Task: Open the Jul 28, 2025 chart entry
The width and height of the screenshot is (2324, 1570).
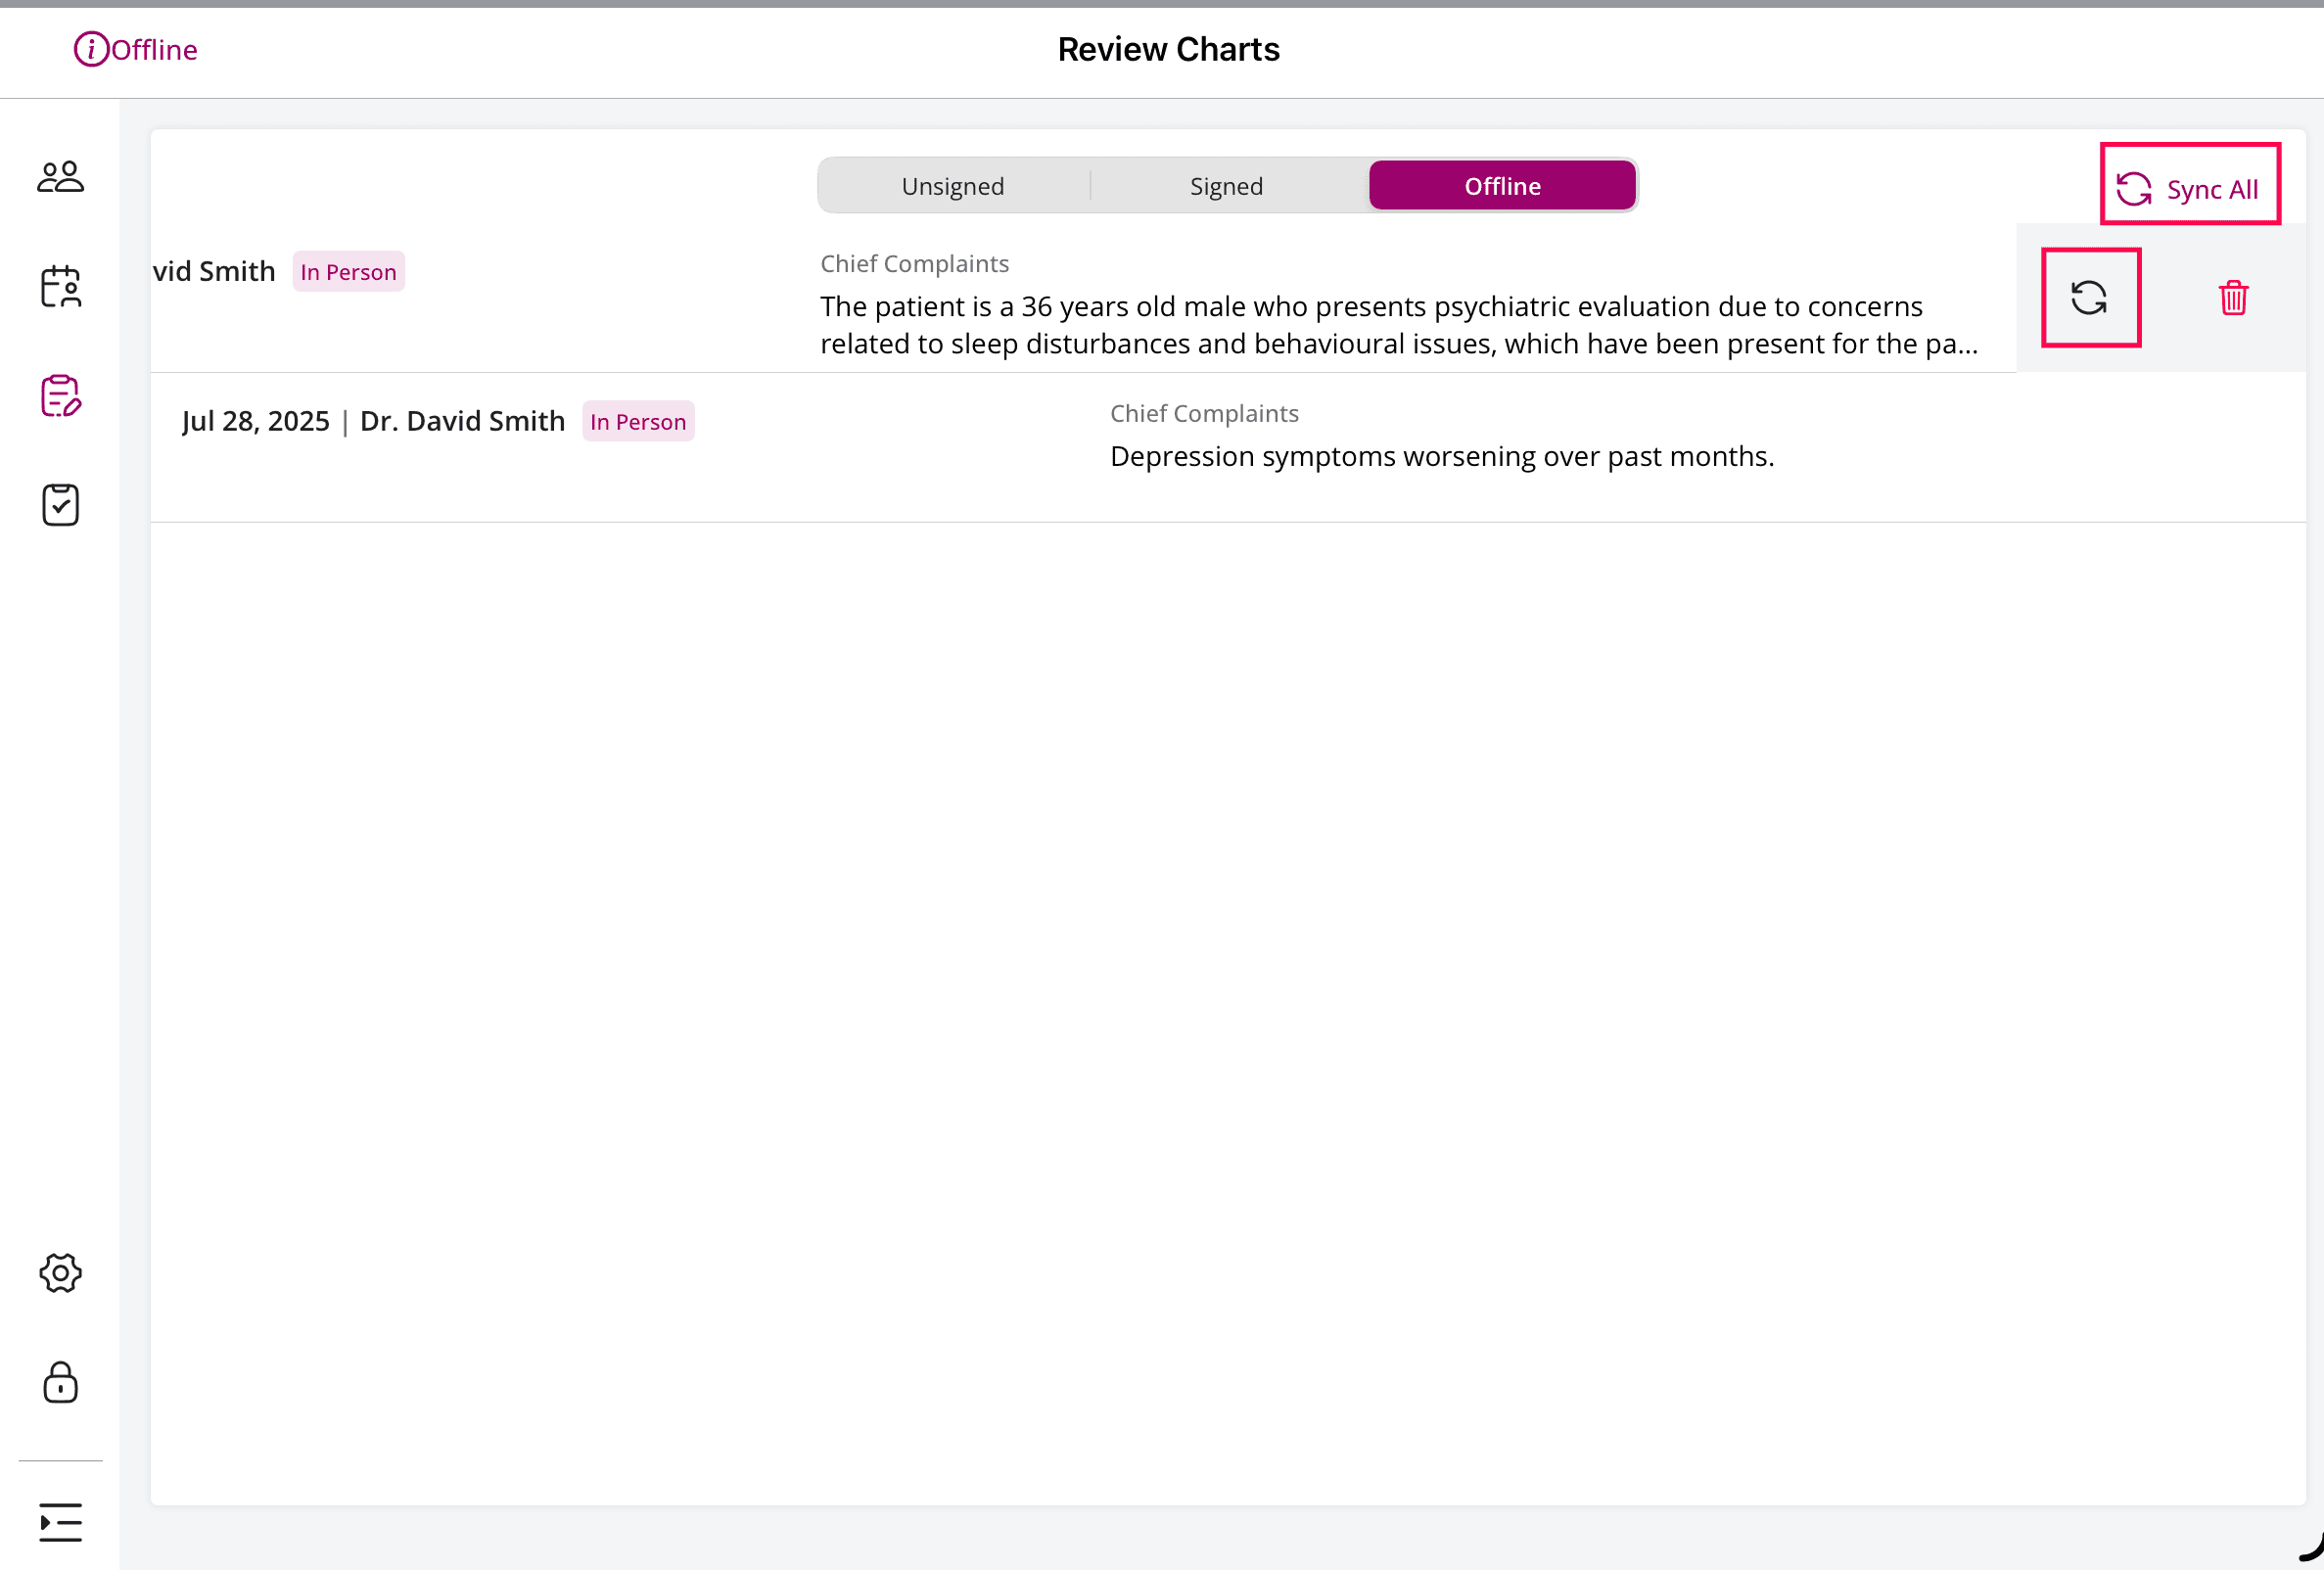Action: click(x=256, y=420)
